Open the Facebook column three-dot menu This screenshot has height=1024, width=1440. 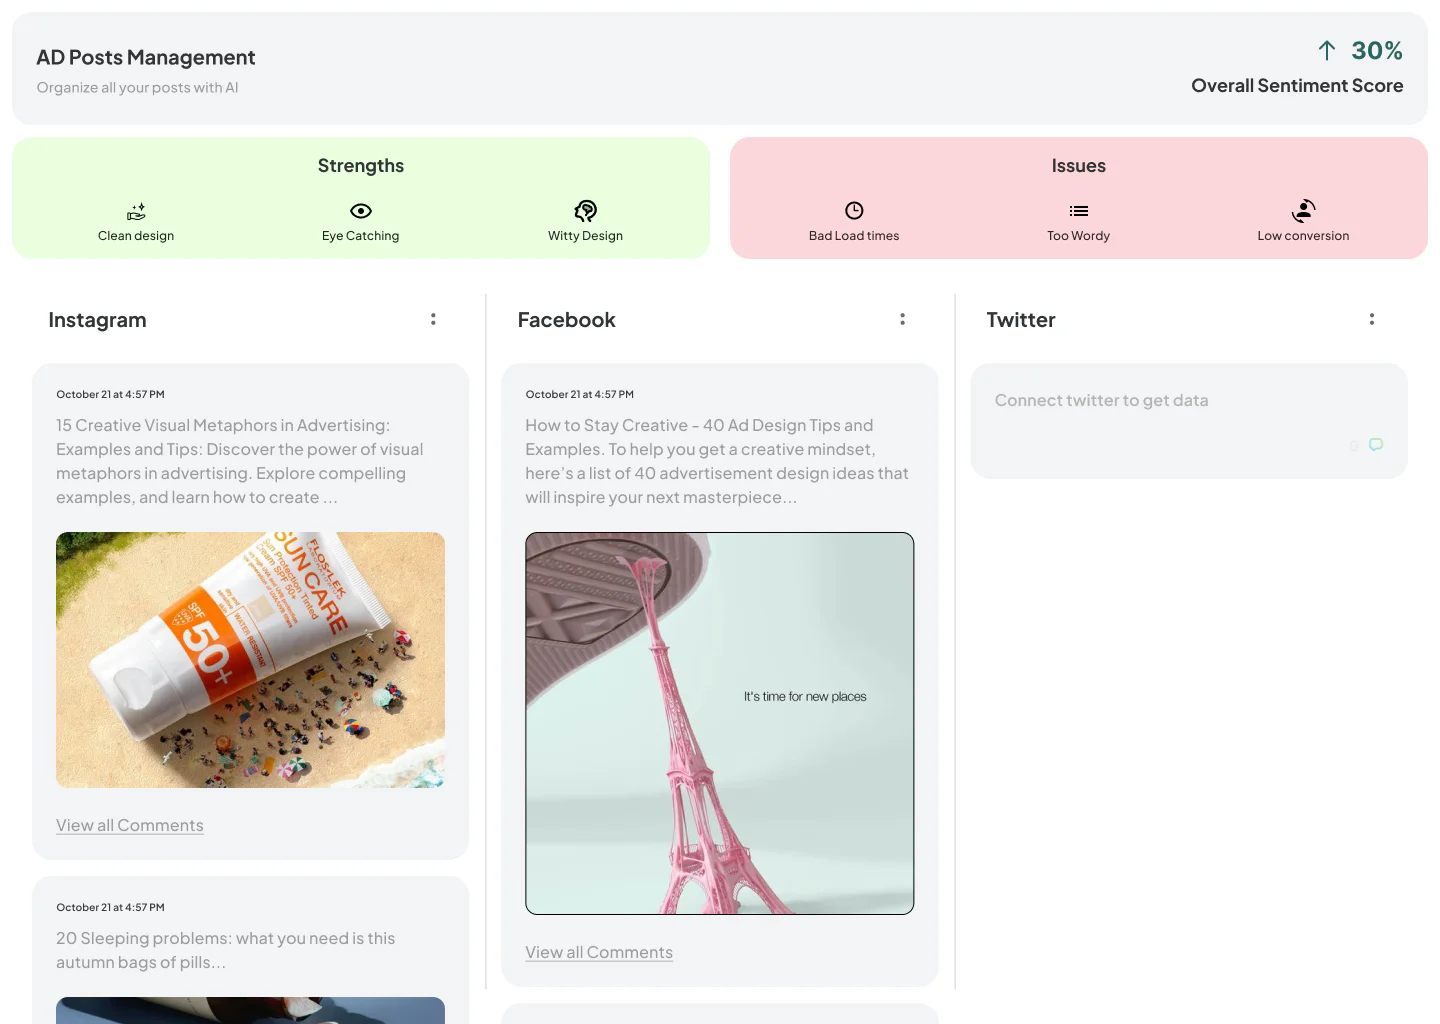coord(902,319)
